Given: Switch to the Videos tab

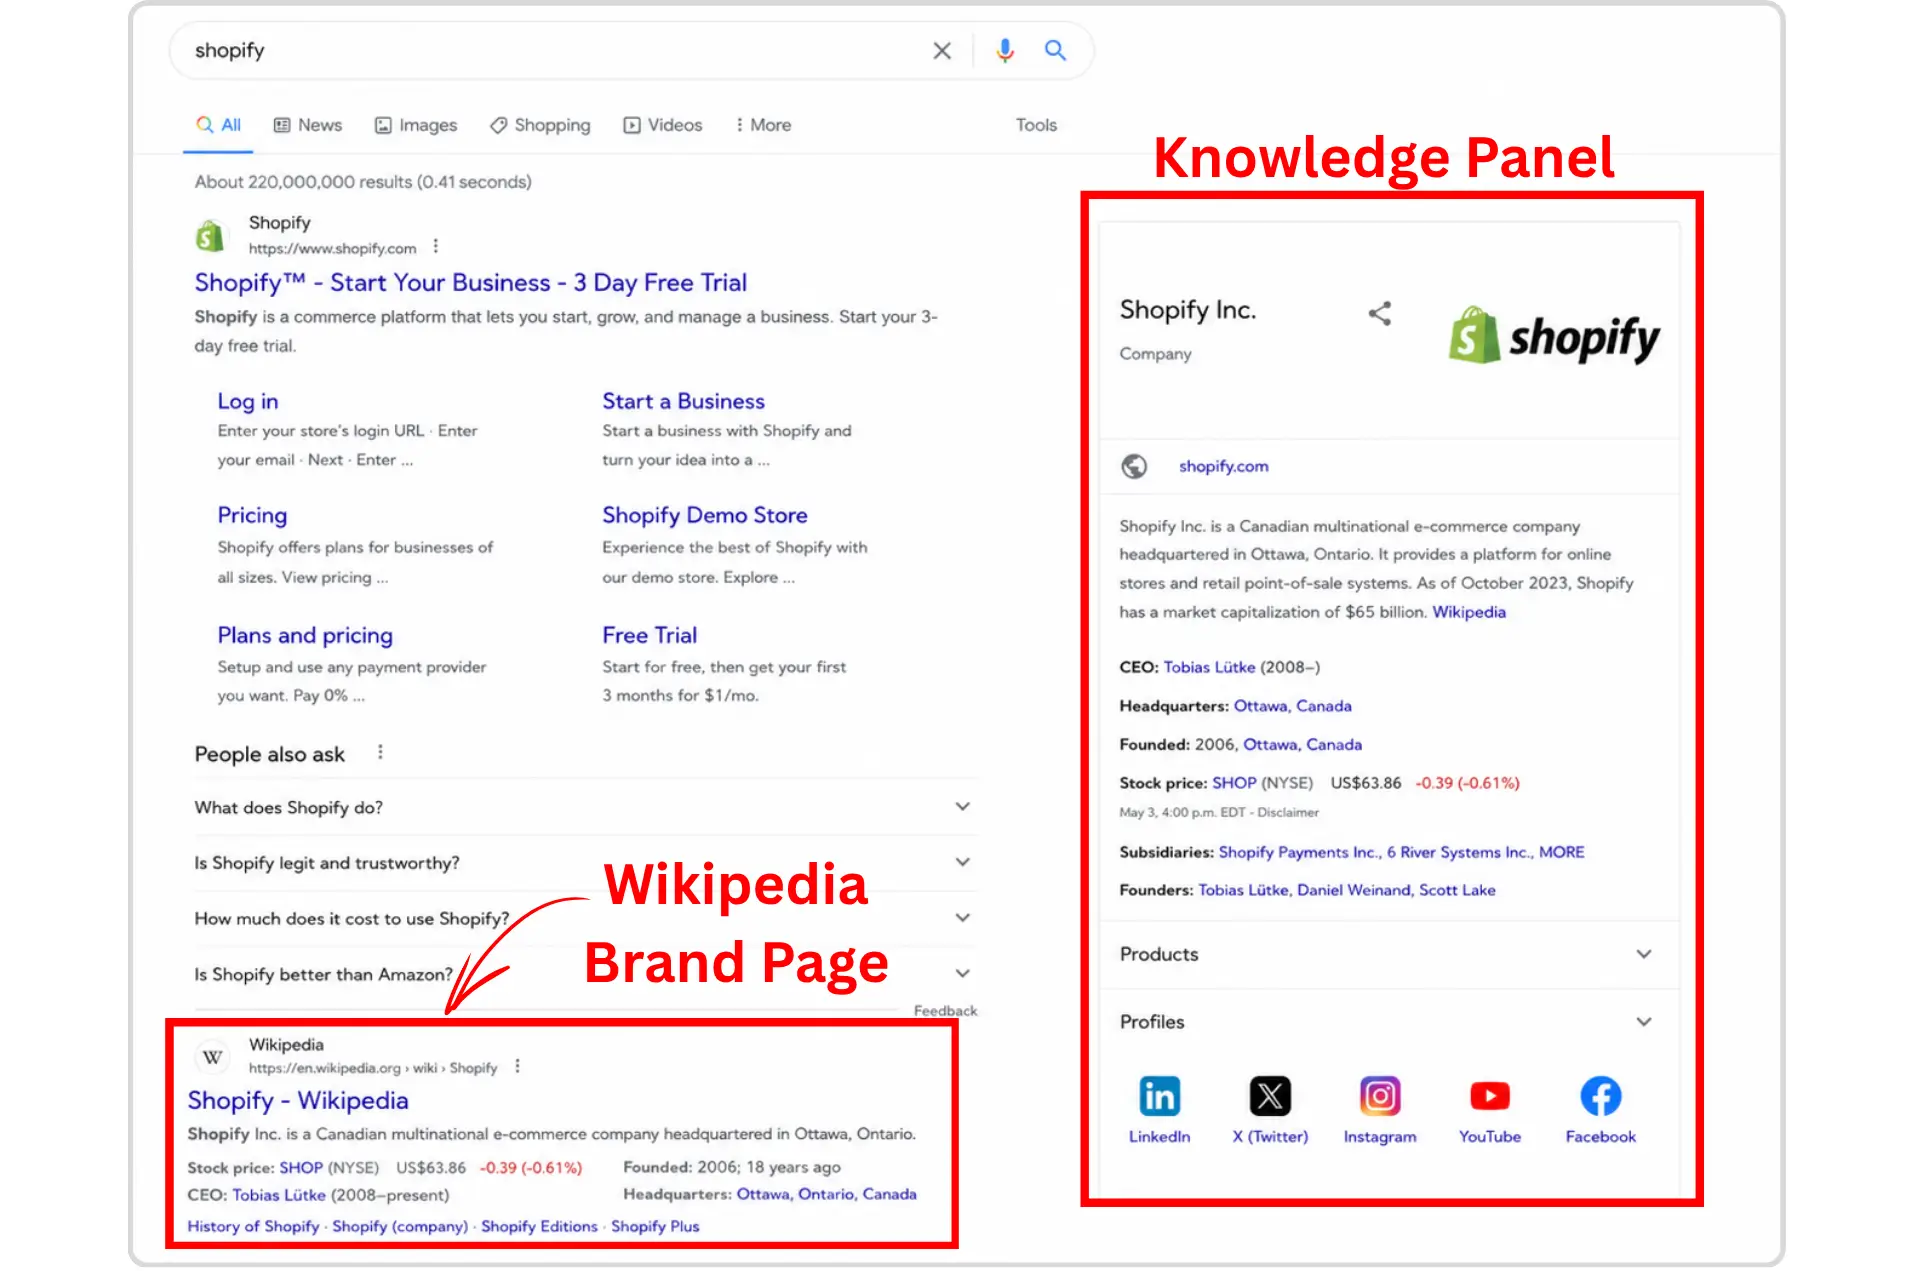Looking at the screenshot, I should 663,125.
